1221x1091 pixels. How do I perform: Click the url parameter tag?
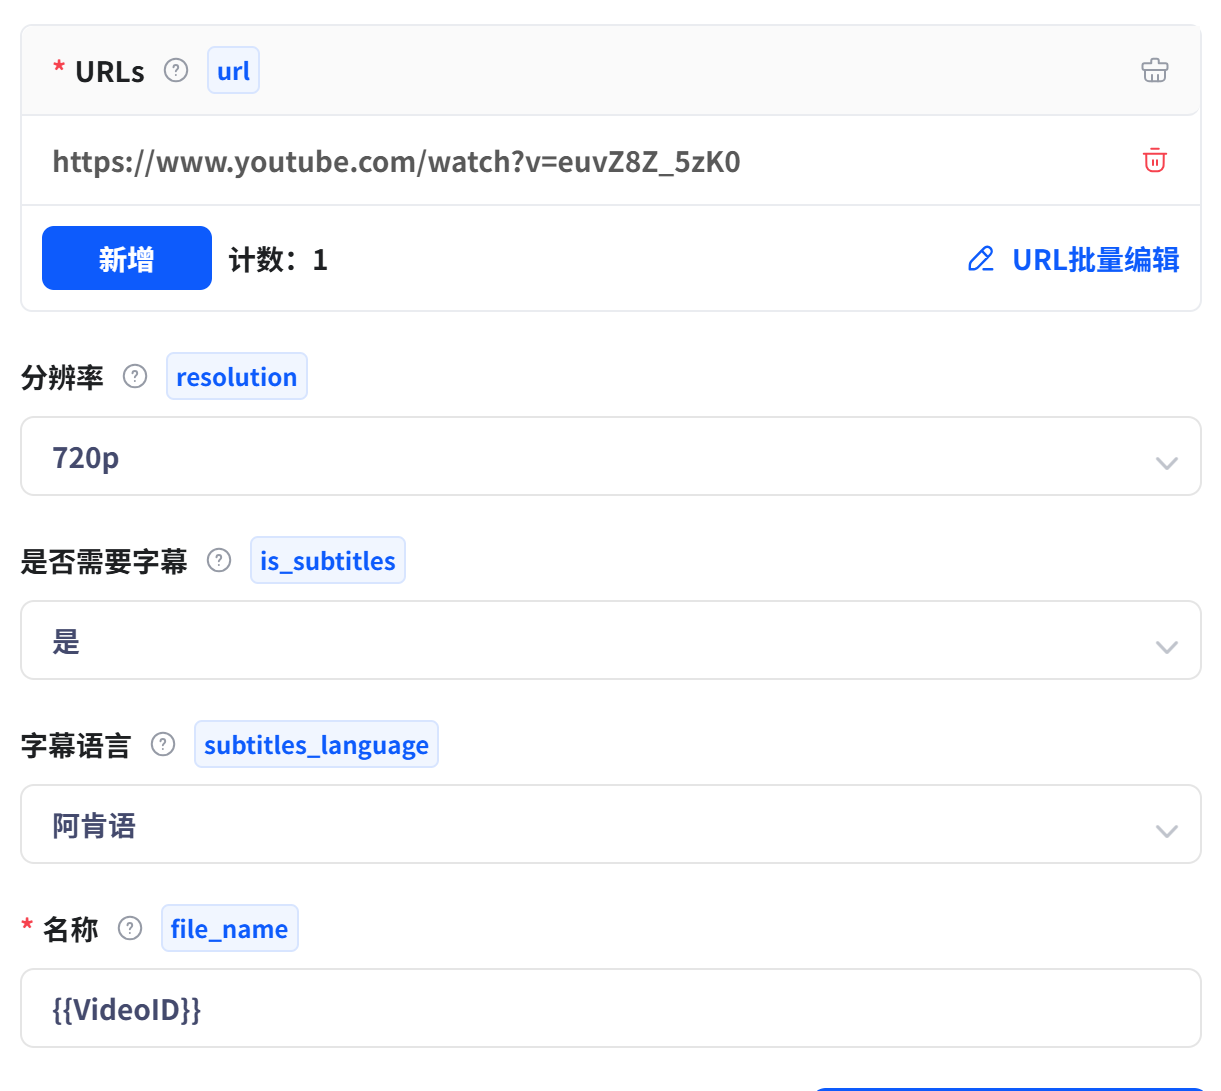[x=233, y=70]
